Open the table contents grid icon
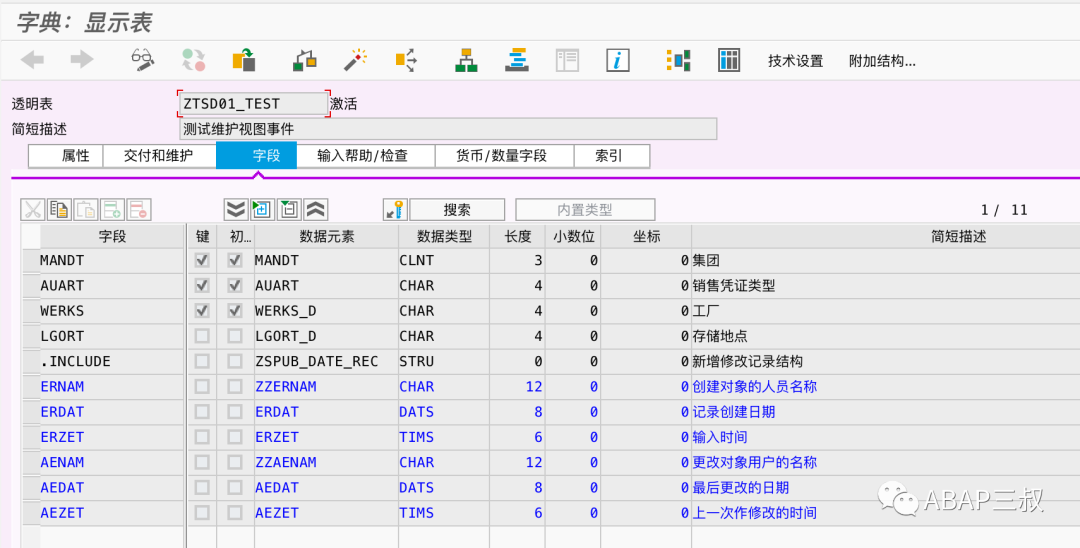Image resolution: width=1080 pixels, height=548 pixels. pyautogui.click(x=729, y=60)
